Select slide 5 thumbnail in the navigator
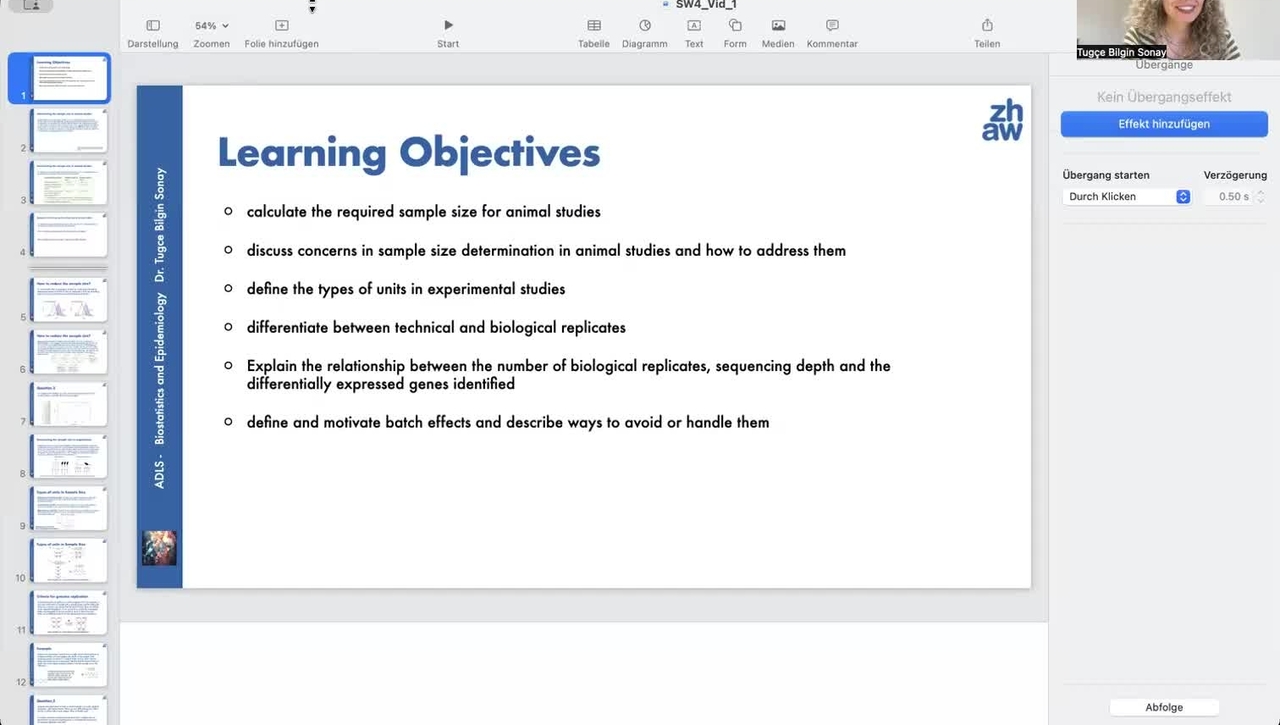The height and width of the screenshot is (725, 1280). pos(68,299)
